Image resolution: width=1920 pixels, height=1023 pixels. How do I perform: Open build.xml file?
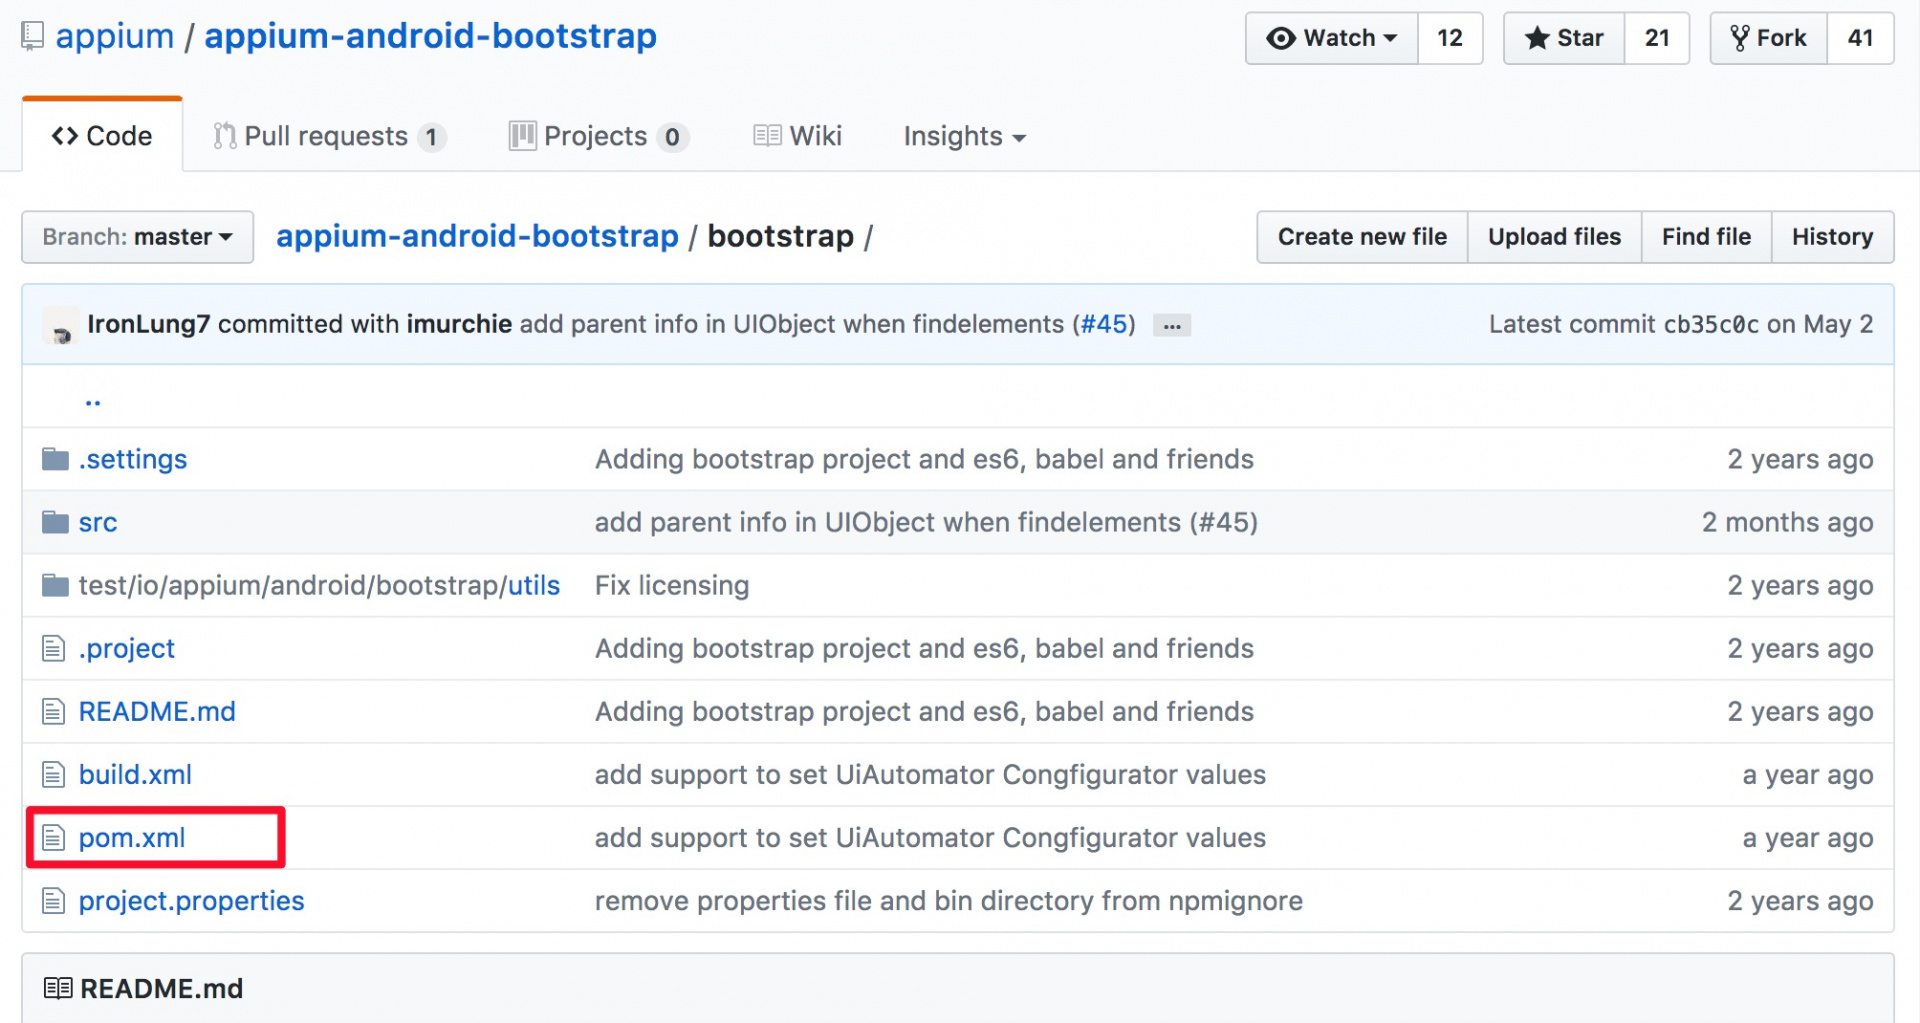pos(135,774)
